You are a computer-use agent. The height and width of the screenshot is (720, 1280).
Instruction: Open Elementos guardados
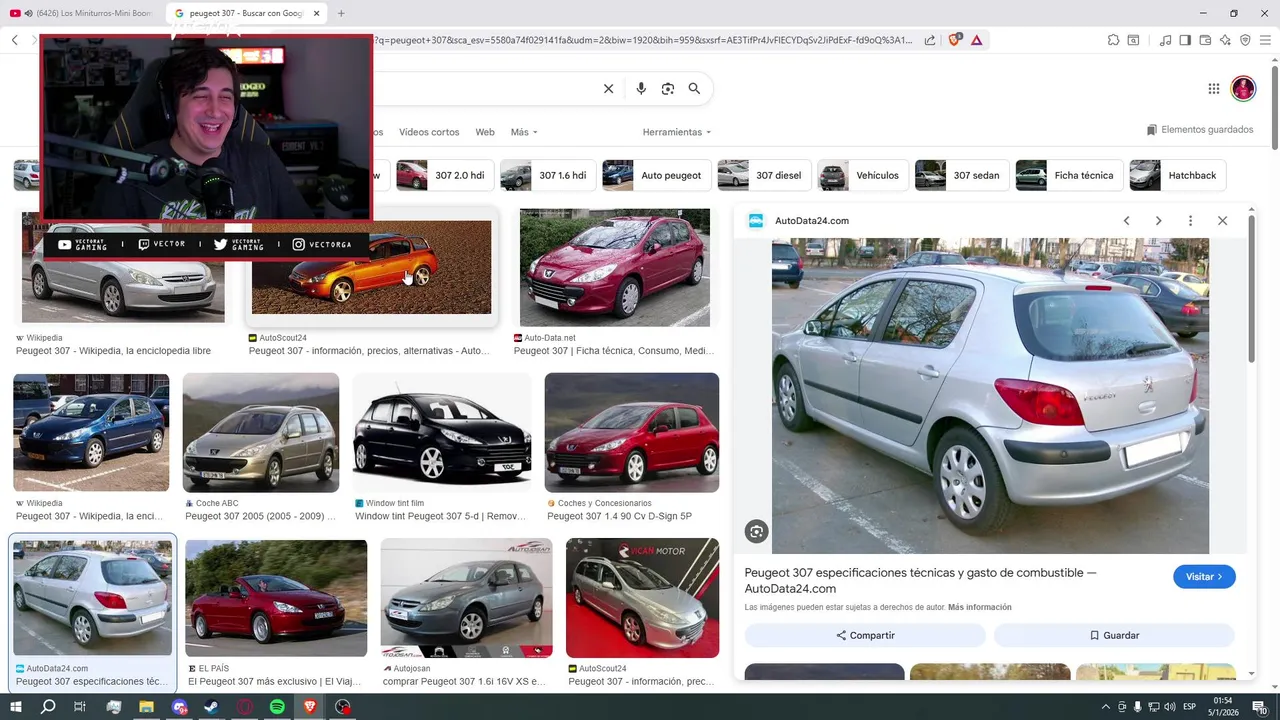point(1200,130)
